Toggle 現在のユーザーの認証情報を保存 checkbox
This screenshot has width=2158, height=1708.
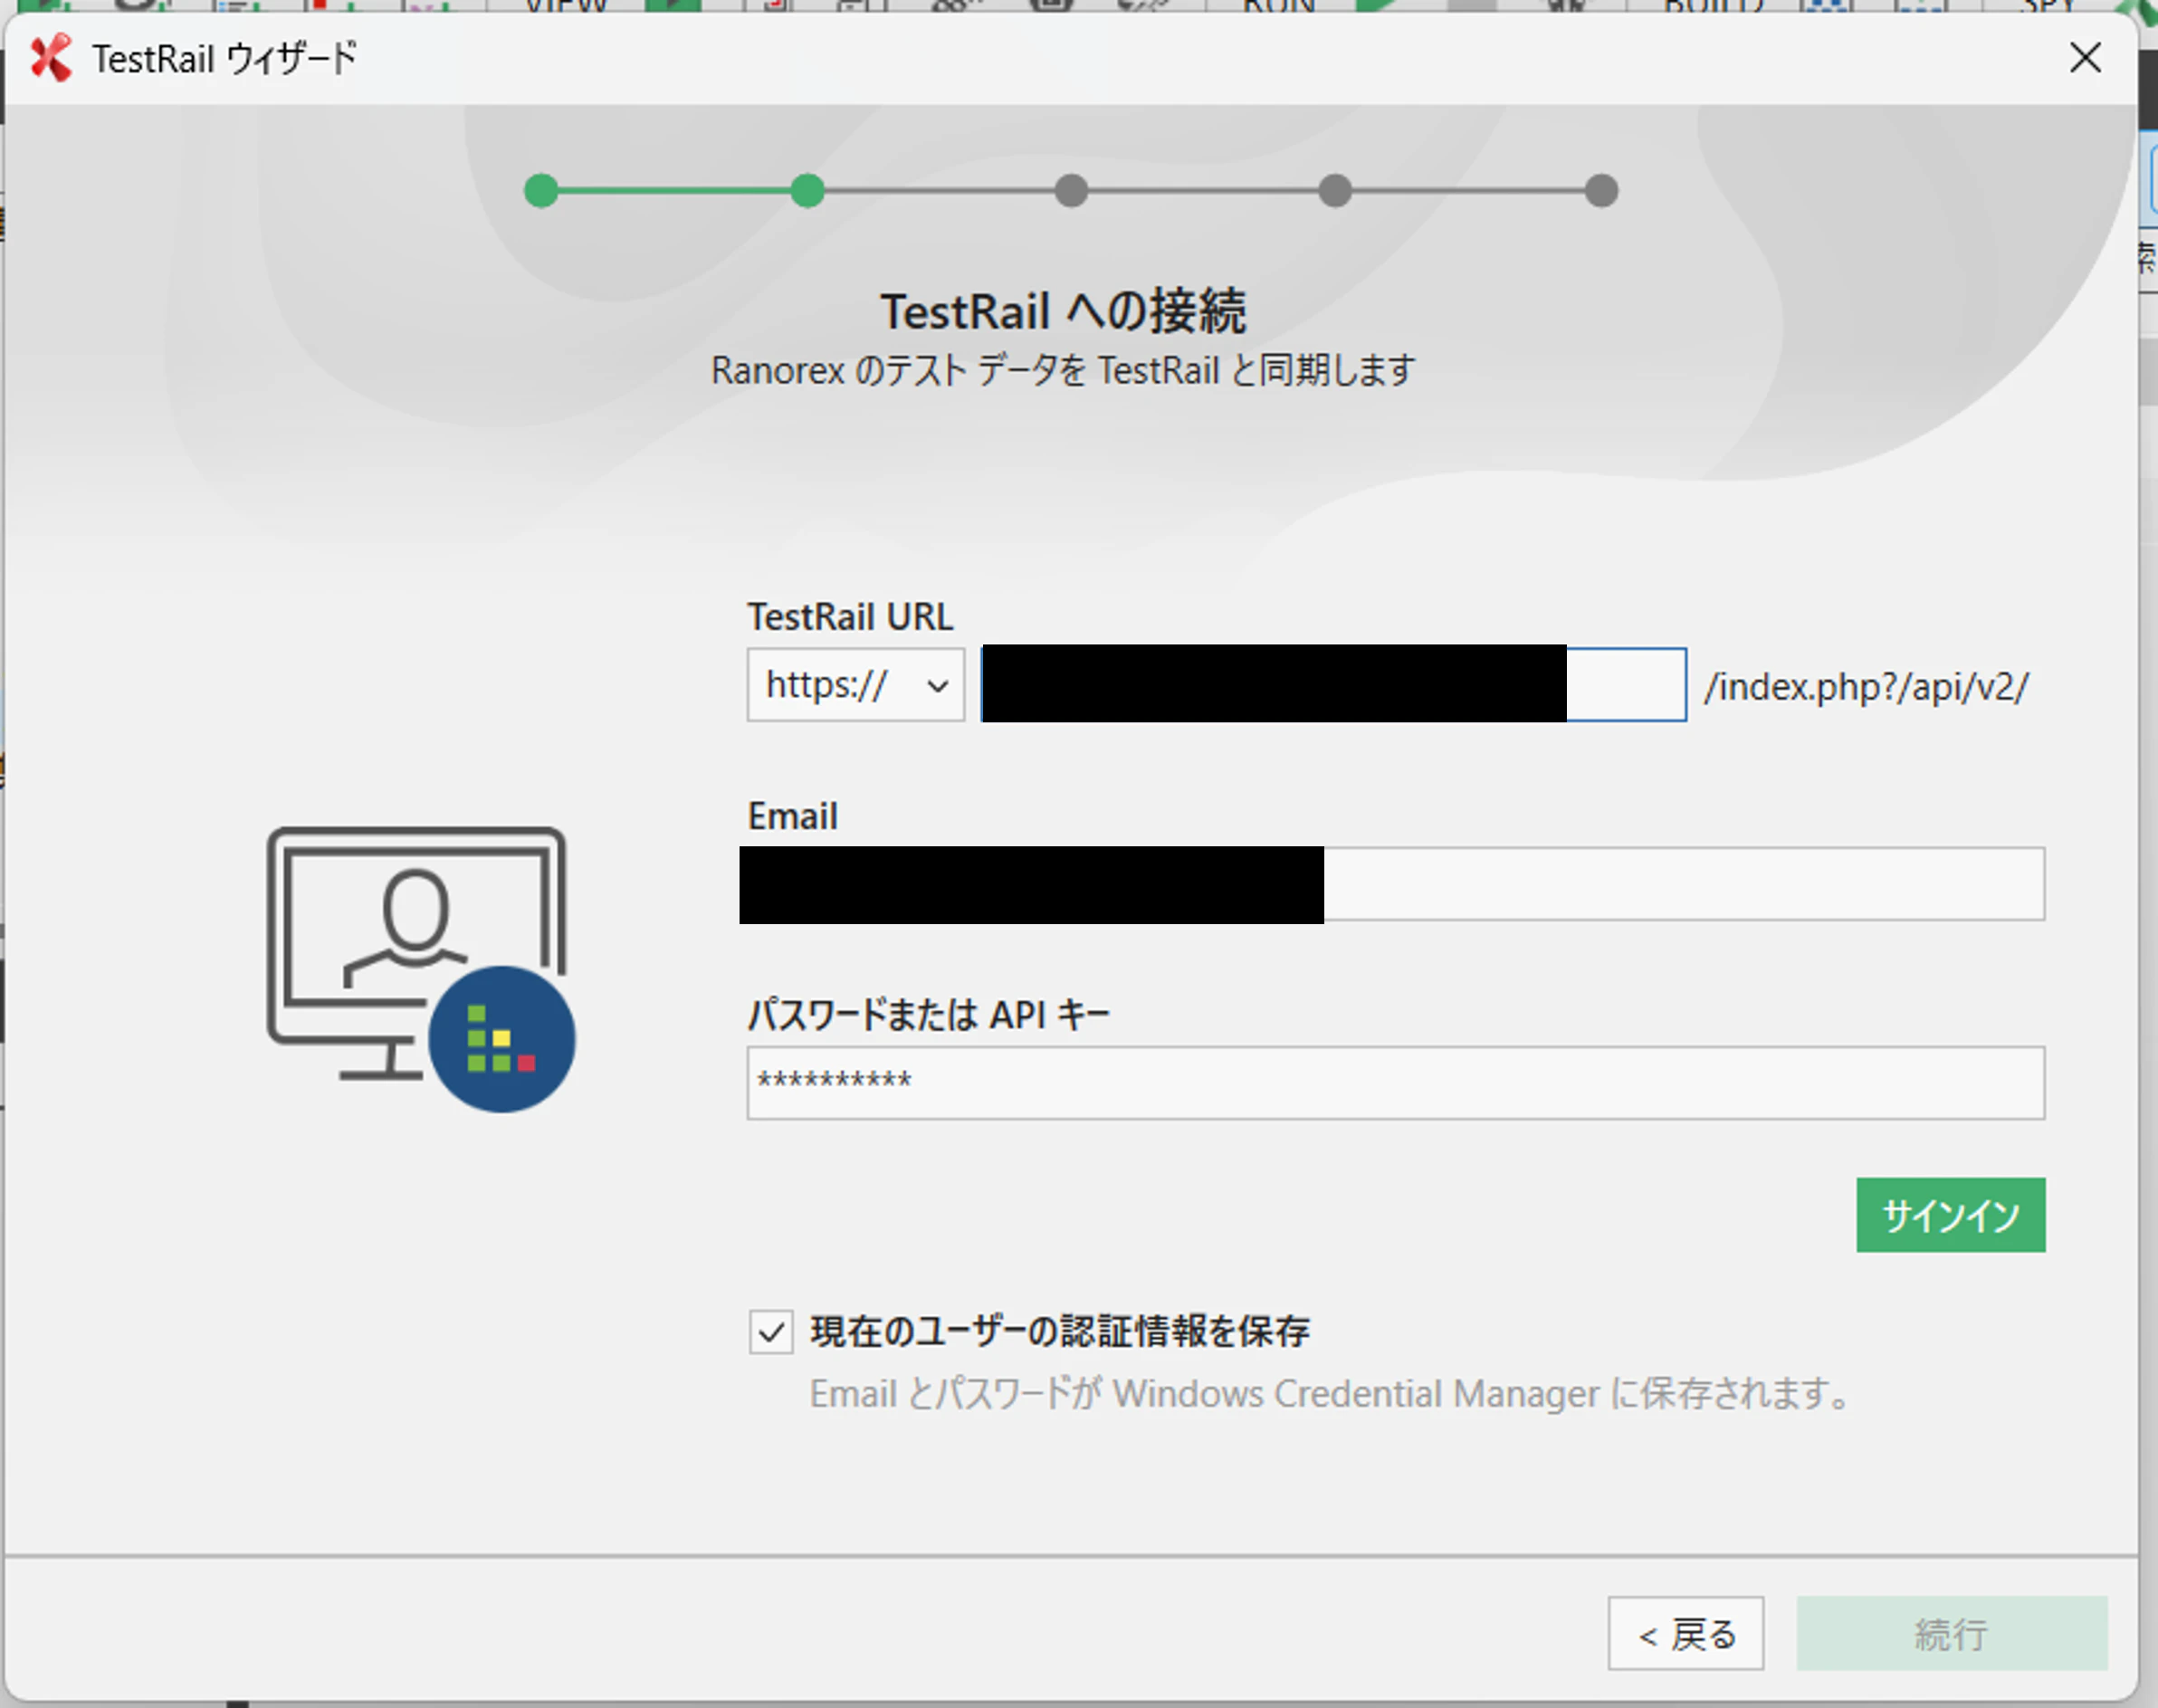point(771,1332)
